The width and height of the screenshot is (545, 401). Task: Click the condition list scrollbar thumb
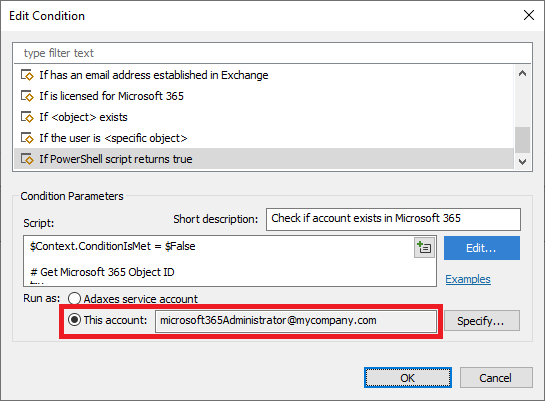[522, 140]
